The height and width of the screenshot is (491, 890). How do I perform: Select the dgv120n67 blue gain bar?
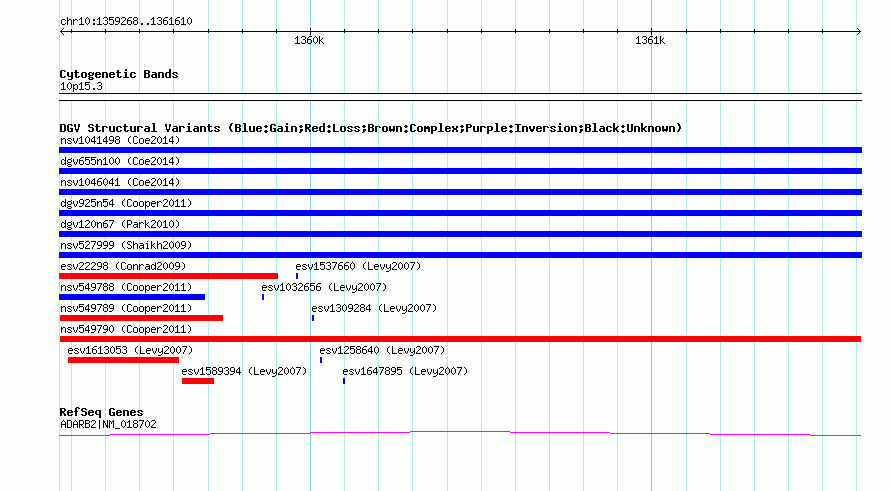(x=460, y=234)
